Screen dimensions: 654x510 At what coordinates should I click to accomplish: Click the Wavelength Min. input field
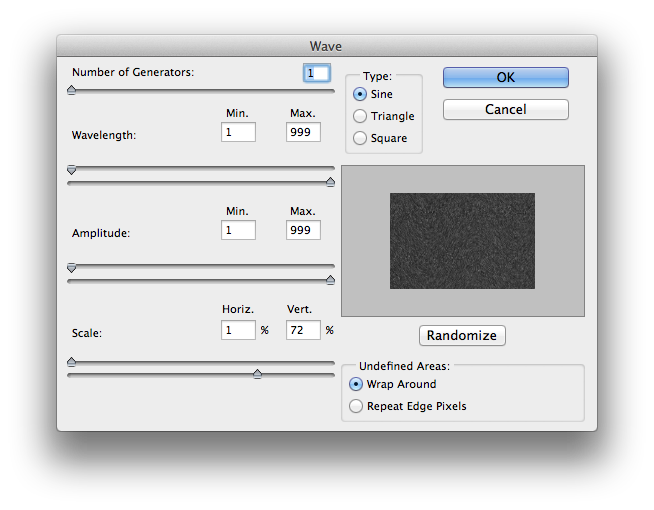(x=238, y=132)
